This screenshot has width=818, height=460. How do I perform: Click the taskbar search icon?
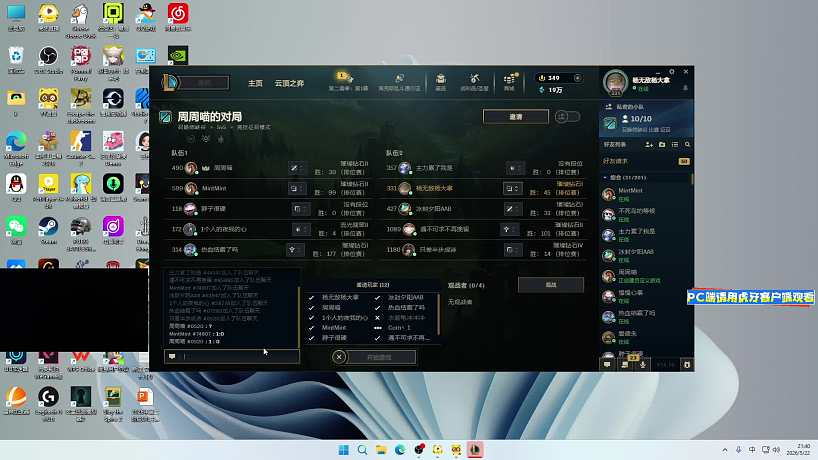pos(362,450)
